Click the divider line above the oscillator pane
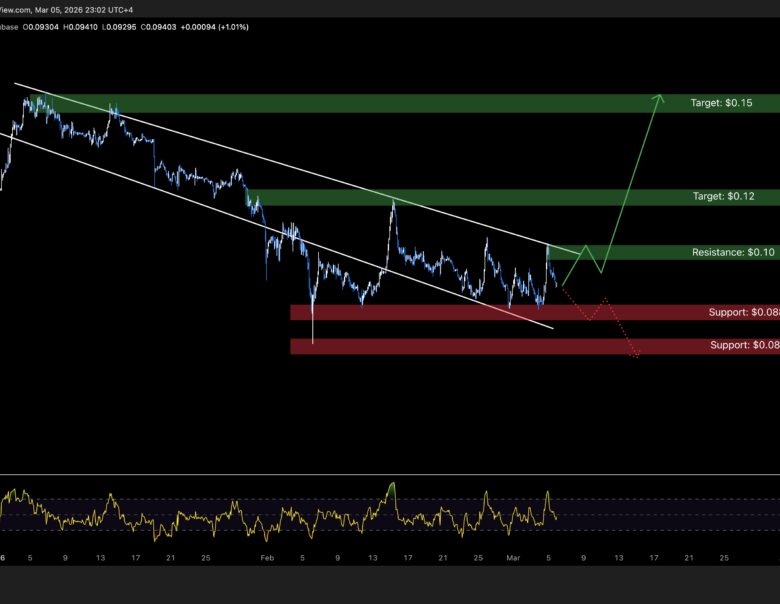 pos(390,475)
